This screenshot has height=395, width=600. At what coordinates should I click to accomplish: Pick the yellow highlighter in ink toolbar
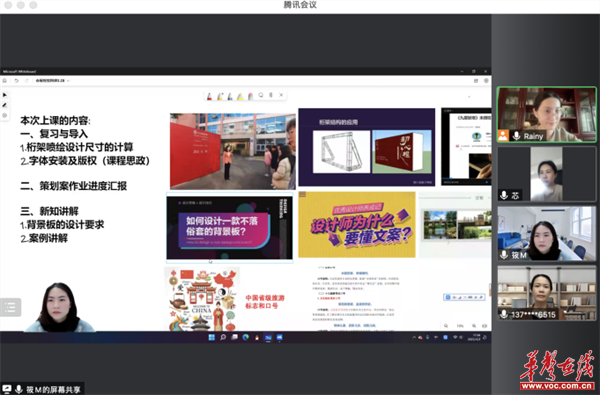(x=240, y=96)
